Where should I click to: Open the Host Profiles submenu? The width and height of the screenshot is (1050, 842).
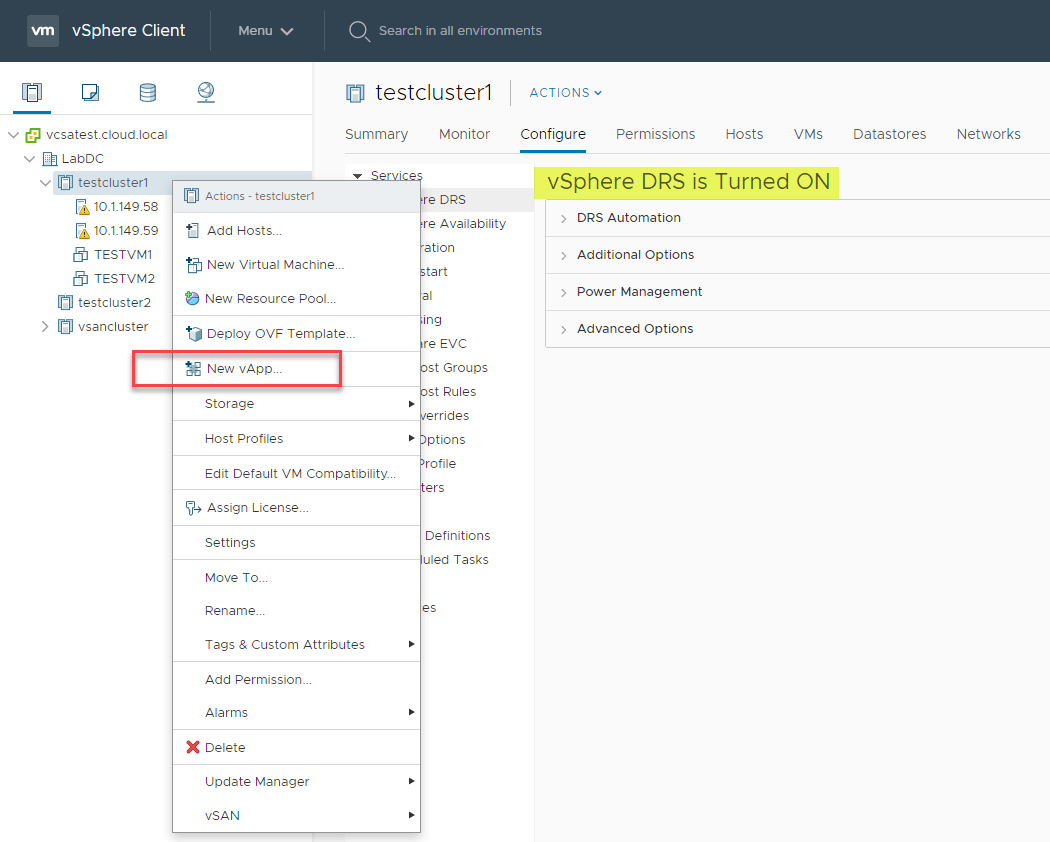297,439
